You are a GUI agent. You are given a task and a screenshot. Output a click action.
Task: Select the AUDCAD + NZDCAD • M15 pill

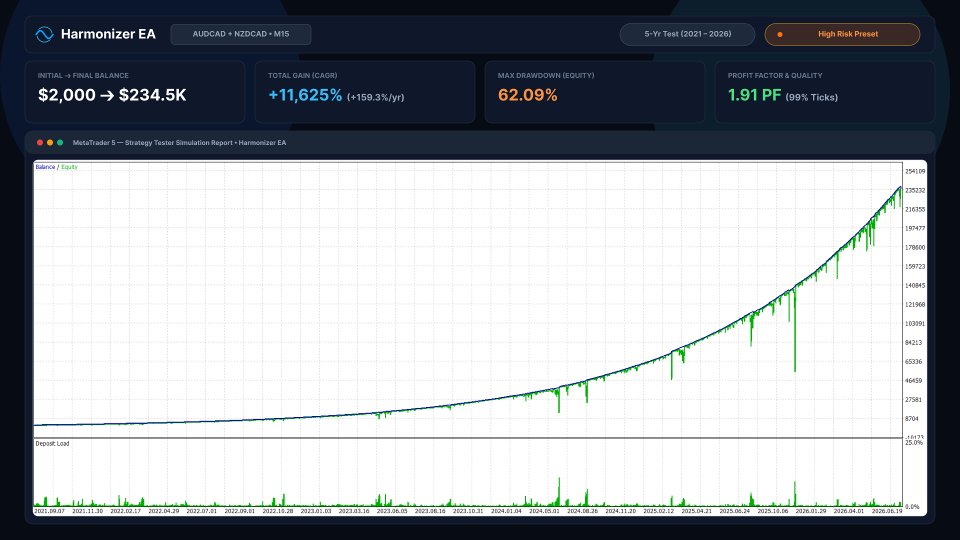[241, 34]
